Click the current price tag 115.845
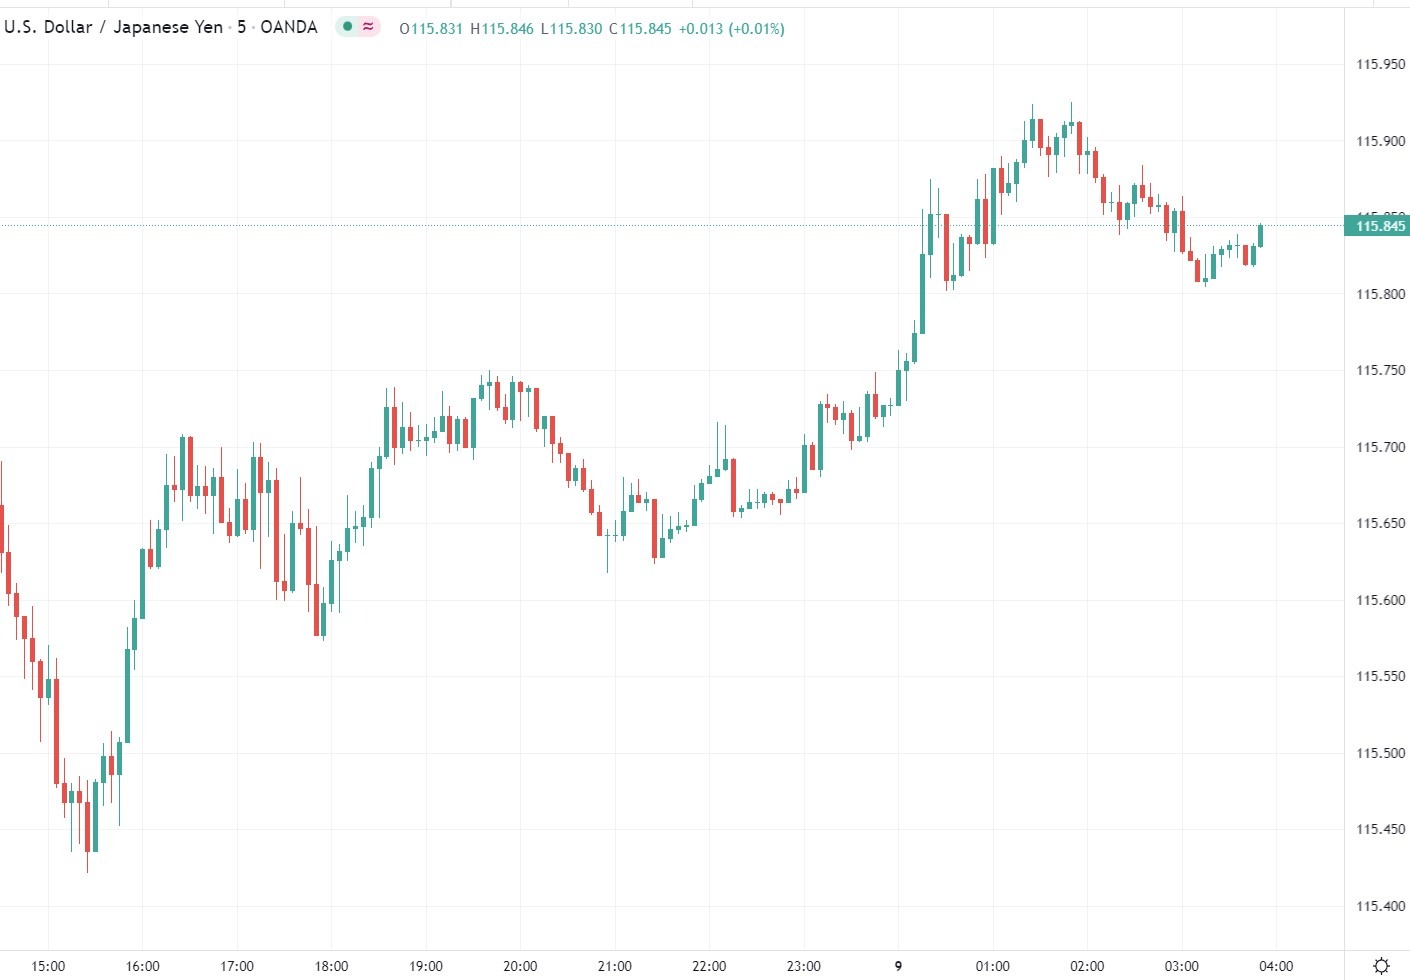1410x980 pixels. 1380,226
